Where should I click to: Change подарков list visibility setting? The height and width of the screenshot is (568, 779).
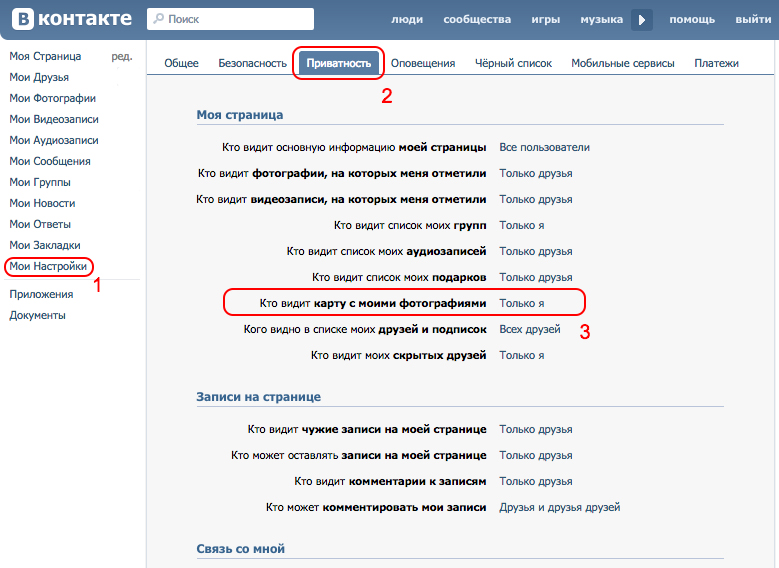coord(536,277)
